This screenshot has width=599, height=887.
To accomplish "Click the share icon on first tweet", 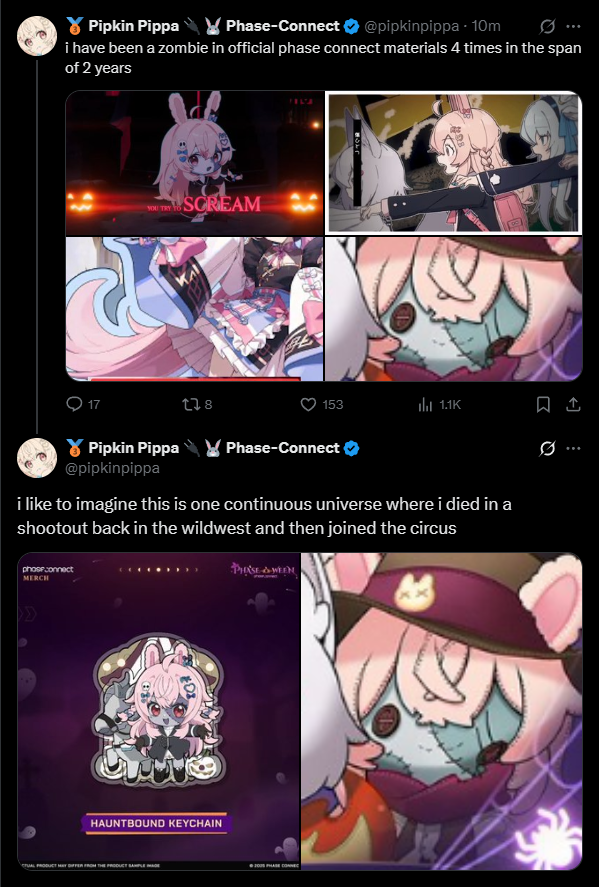I will [x=573, y=404].
